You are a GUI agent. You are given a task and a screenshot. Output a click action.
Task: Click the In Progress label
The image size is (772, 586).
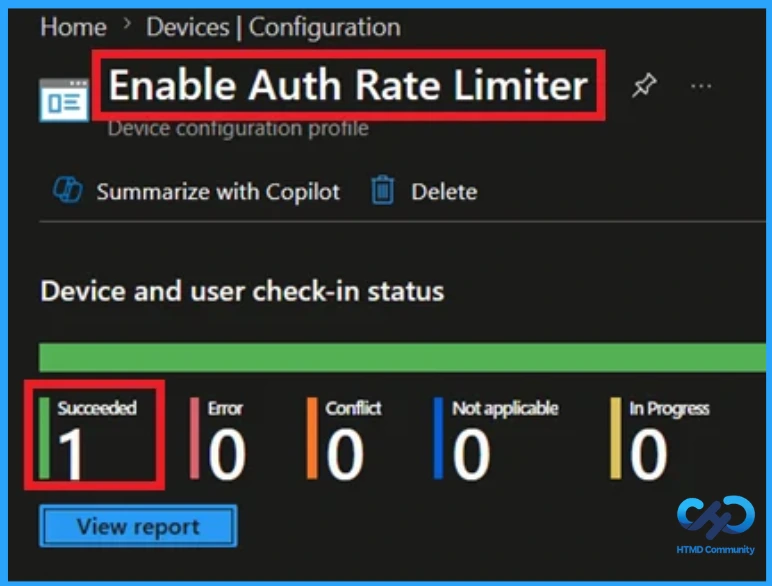point(670,408)
